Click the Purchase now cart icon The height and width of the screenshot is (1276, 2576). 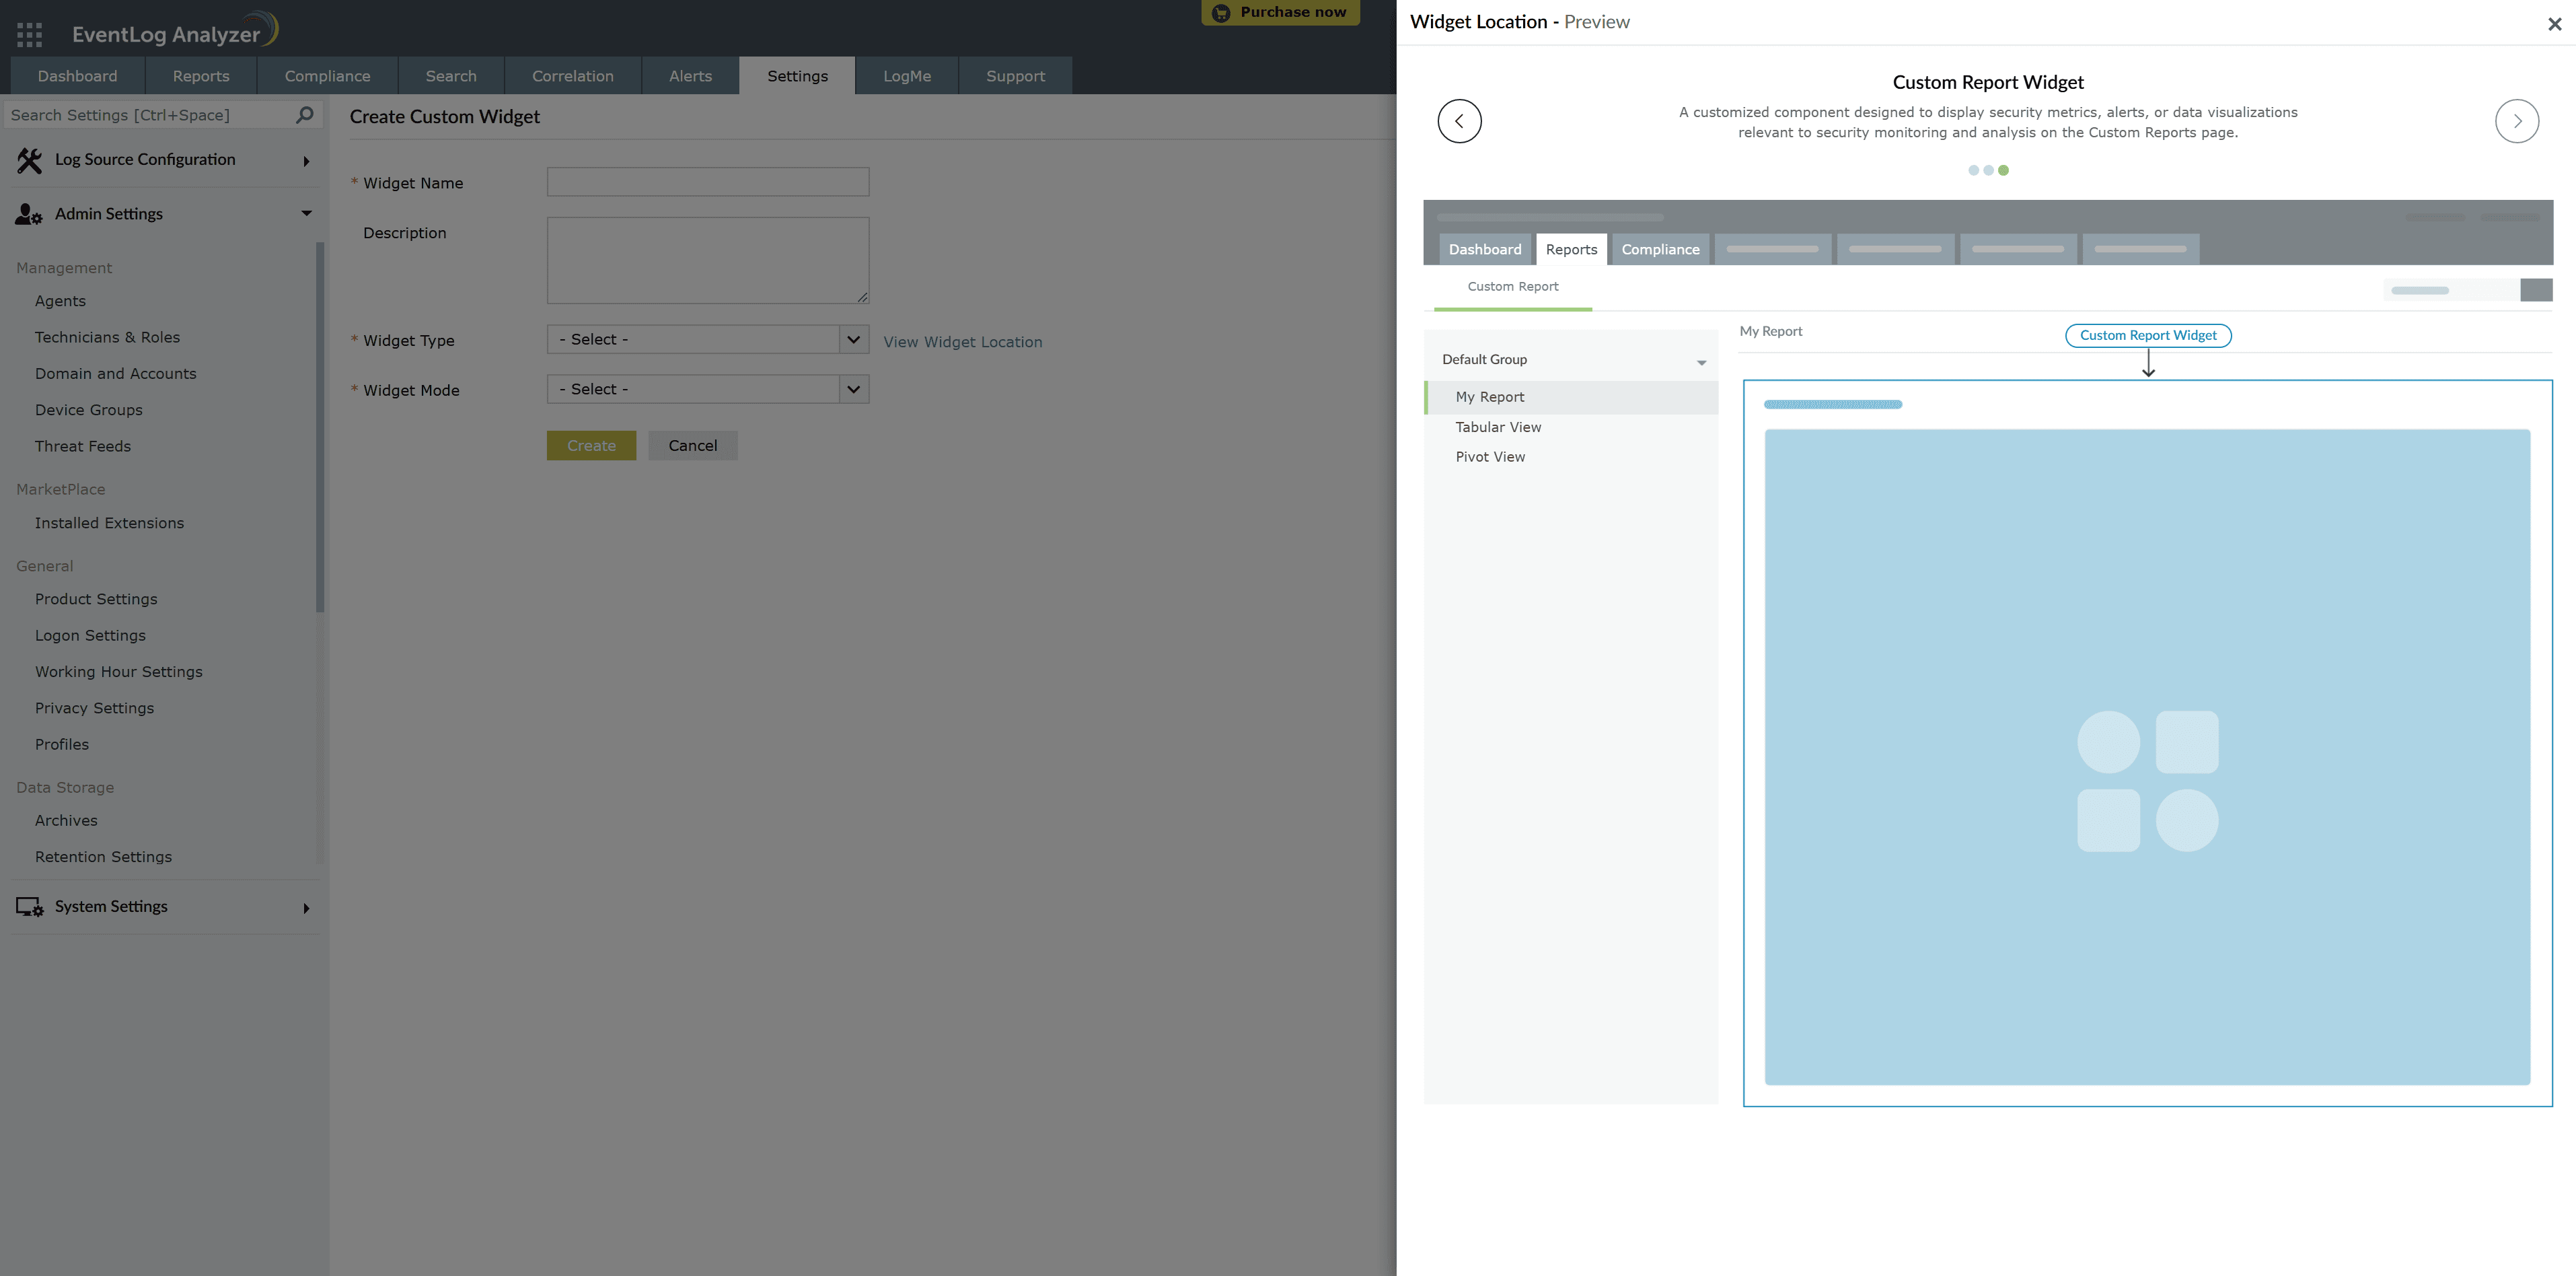click(x=1220, y=13)
